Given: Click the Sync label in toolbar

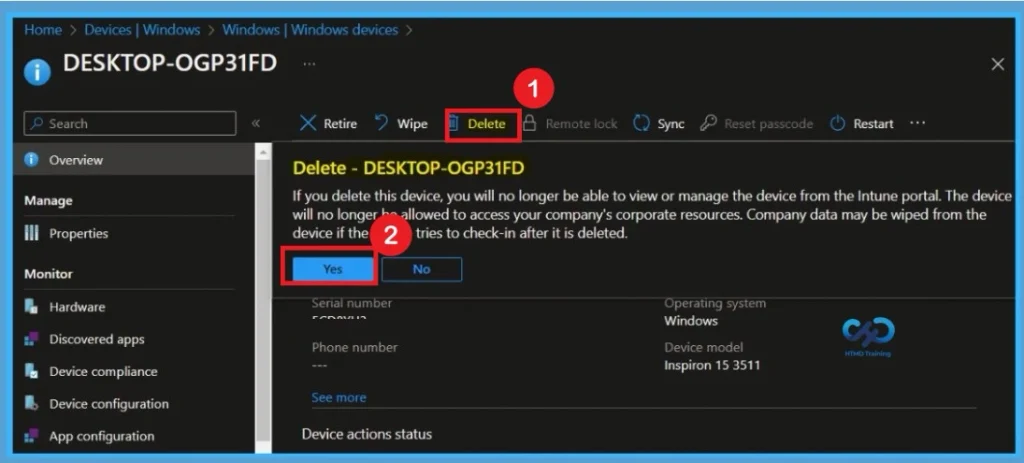Looking at the screenshot, I should tap(671, 123).
